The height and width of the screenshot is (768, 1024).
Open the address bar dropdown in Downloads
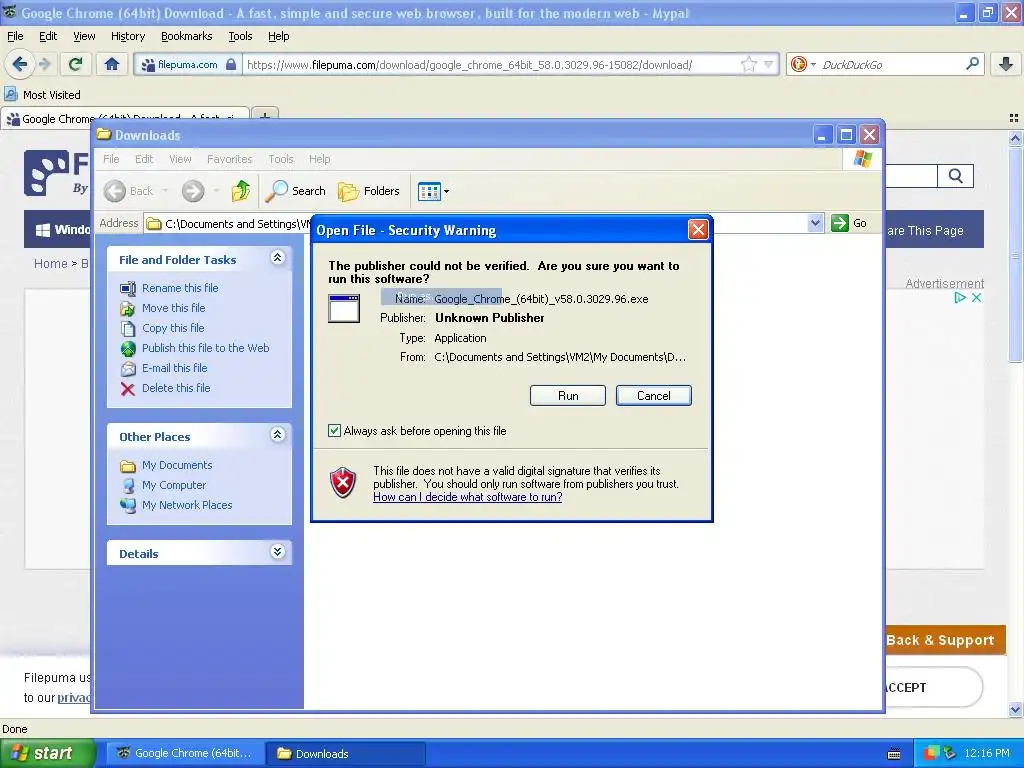(x=815, y=223)
